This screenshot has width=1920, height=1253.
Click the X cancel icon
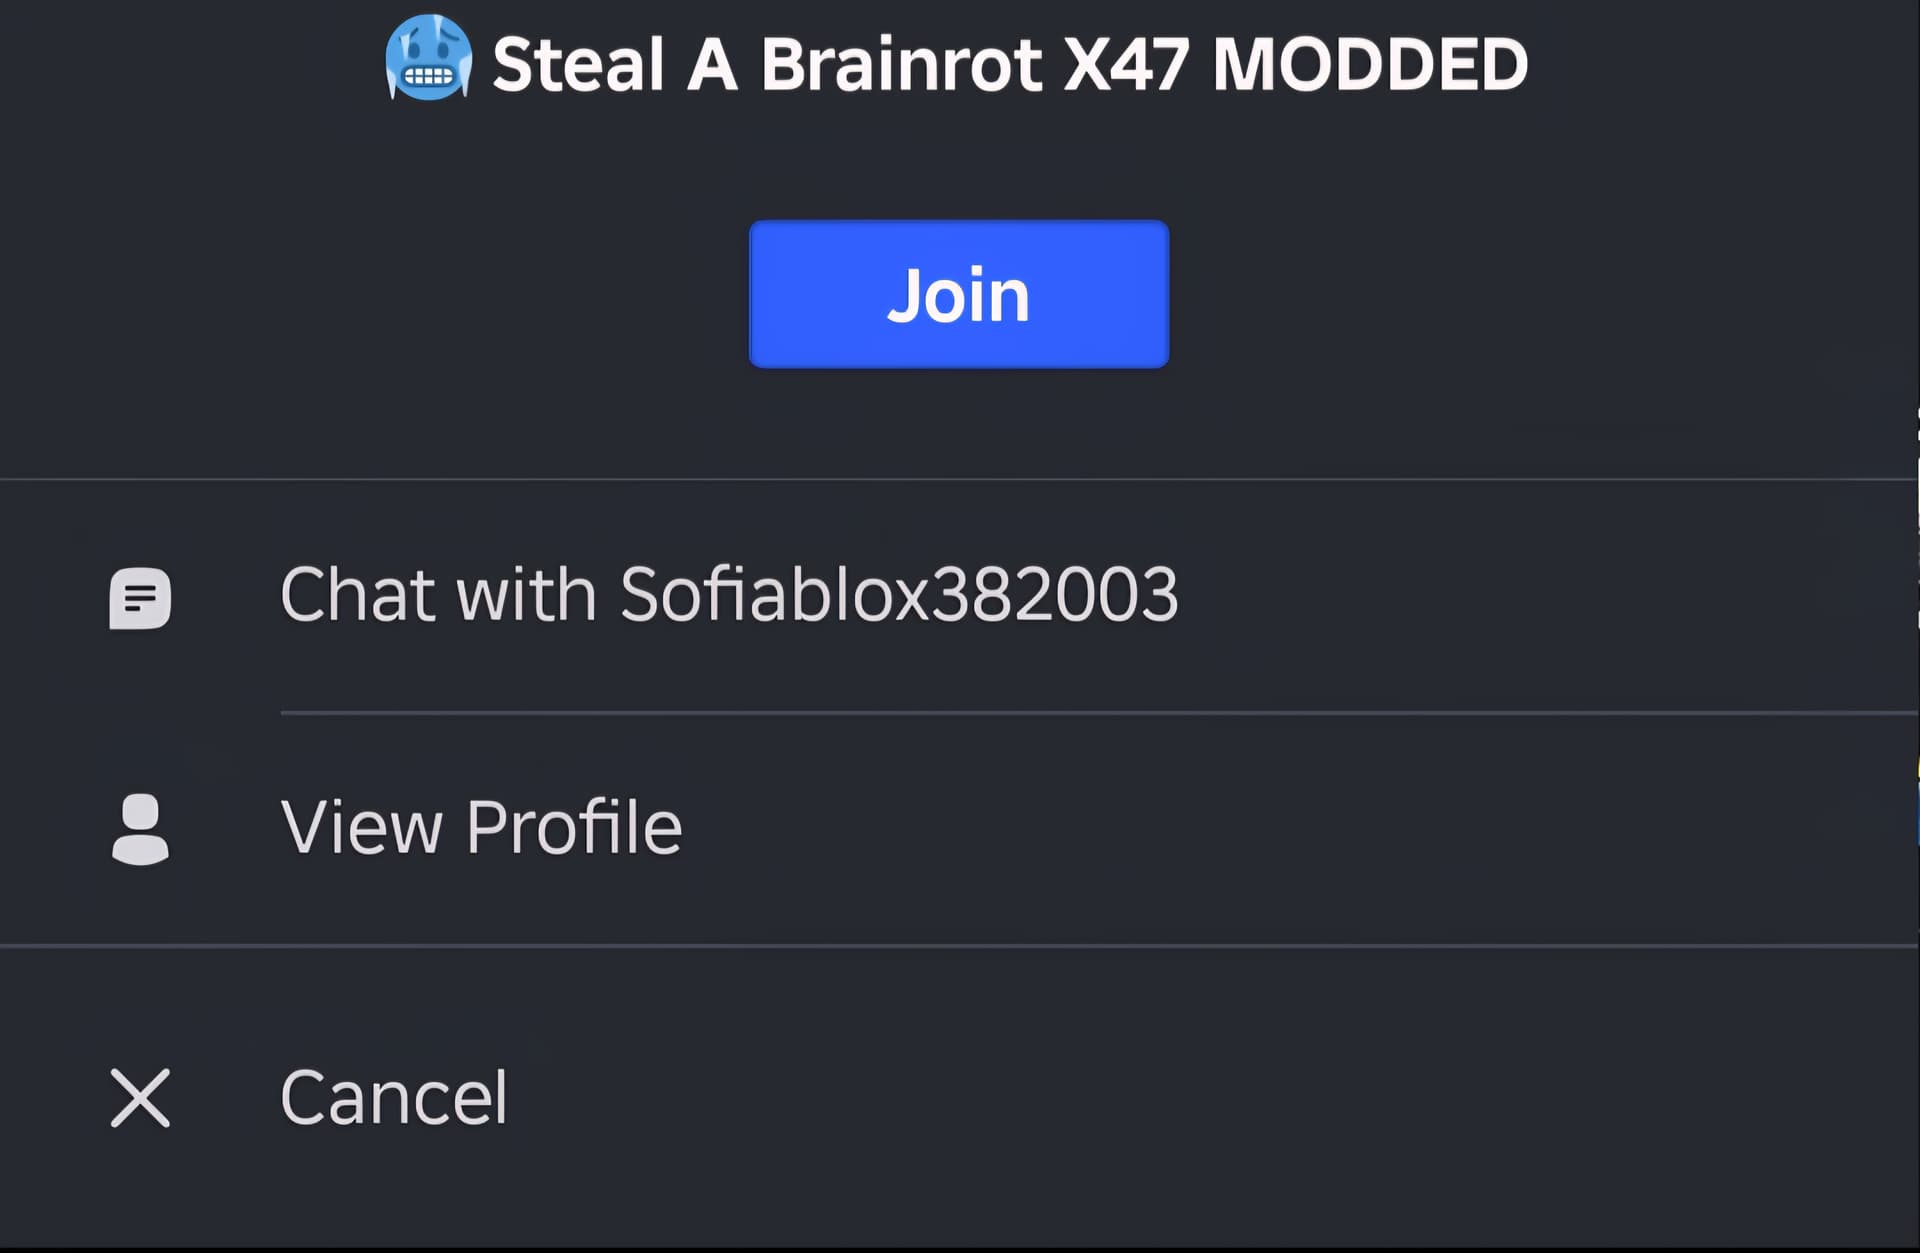click(x=140, y=1098)
